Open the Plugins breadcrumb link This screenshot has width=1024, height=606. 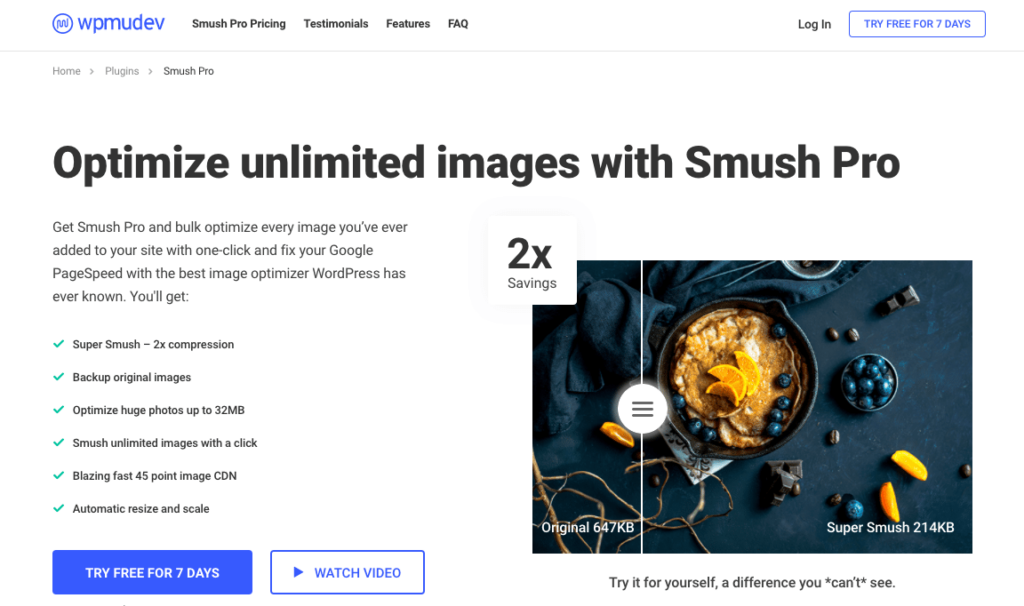point(122,71)
